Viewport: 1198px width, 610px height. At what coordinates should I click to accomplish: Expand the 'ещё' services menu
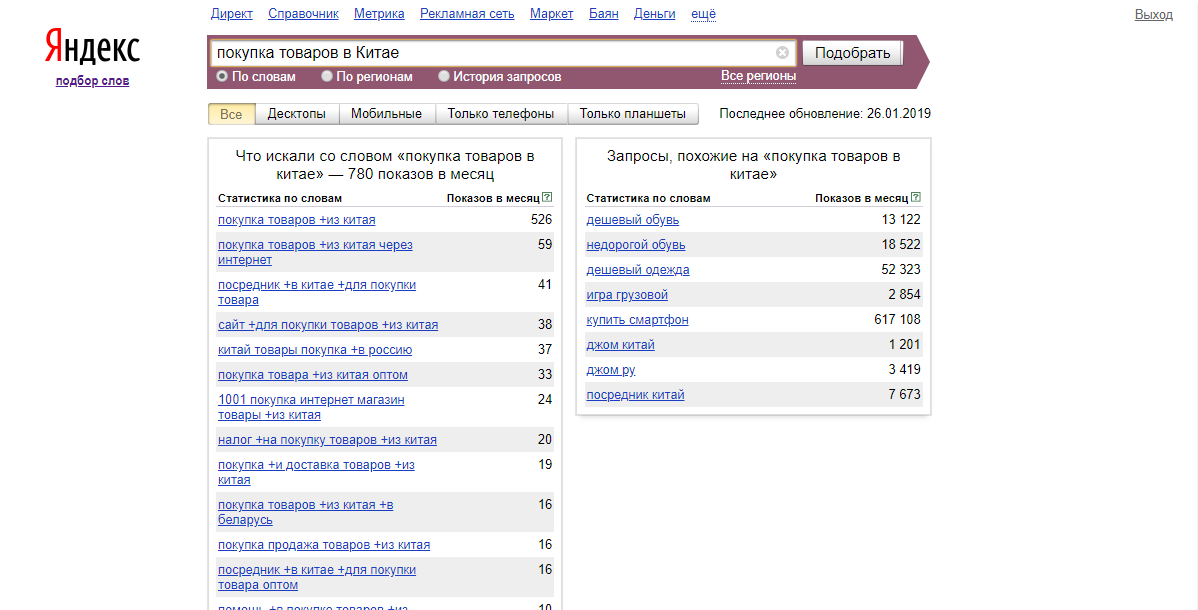[x=704, y=14]
